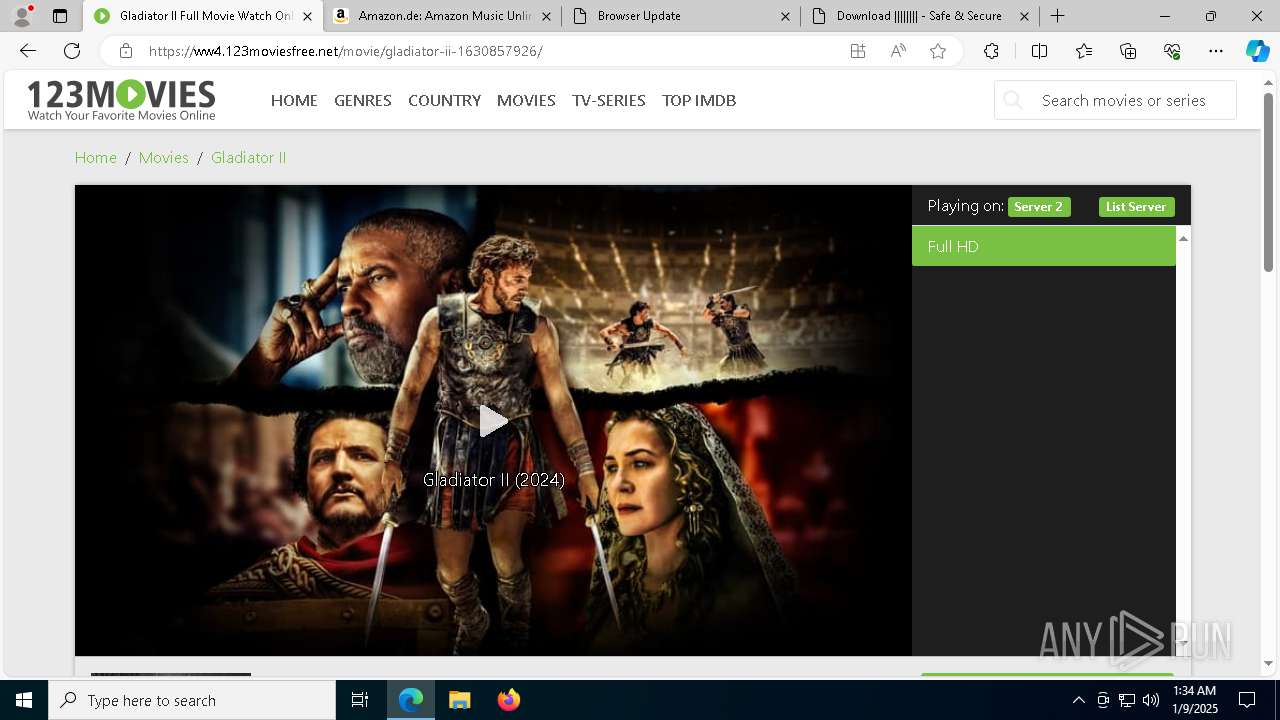Click the address bar URL
The height and width of the screenshot is (720, 1280).
(x=346, y=51)
